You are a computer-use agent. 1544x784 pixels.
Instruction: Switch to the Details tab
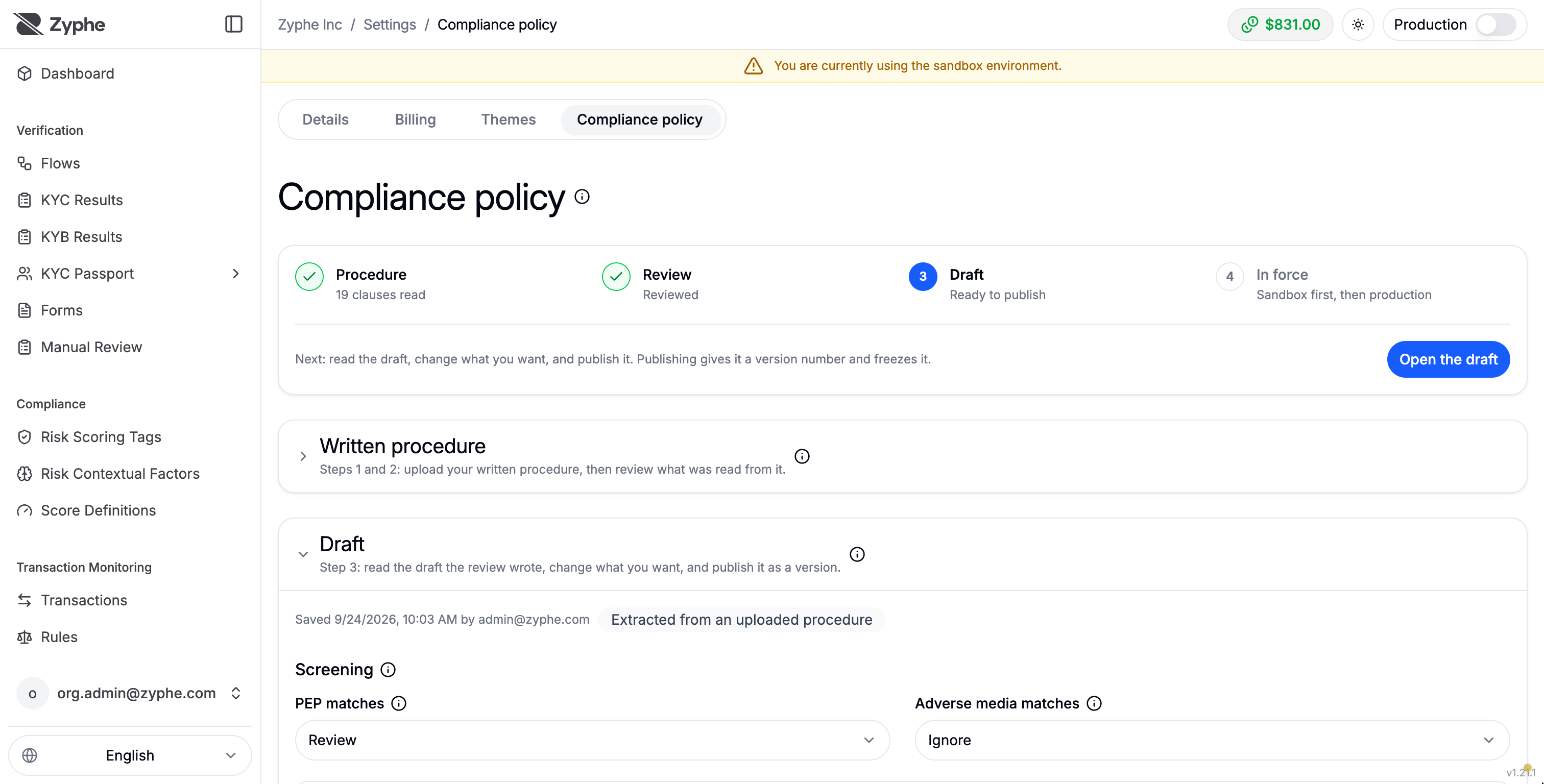pos(326,120)
